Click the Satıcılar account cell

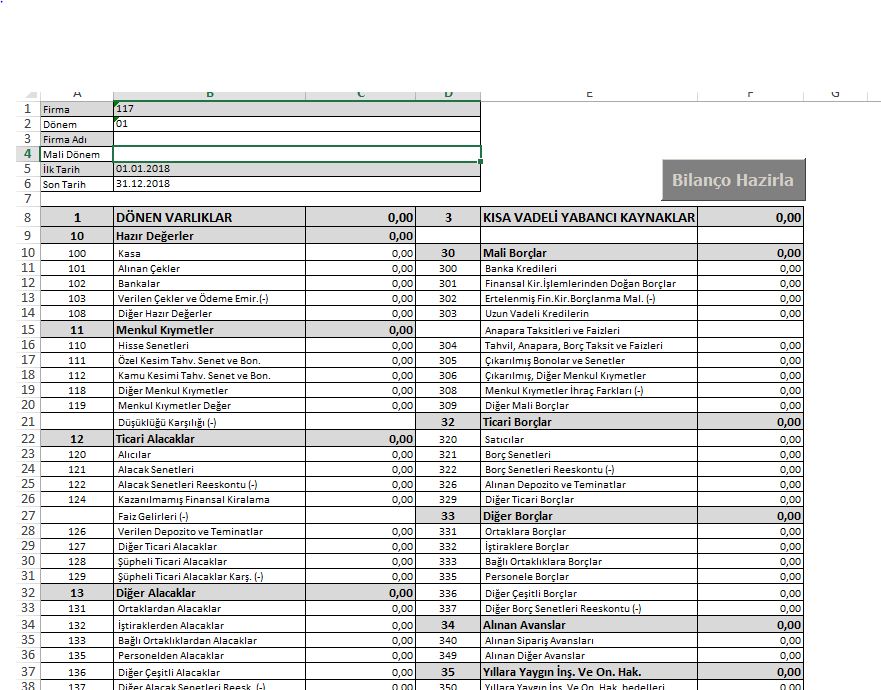click(588, 439)
